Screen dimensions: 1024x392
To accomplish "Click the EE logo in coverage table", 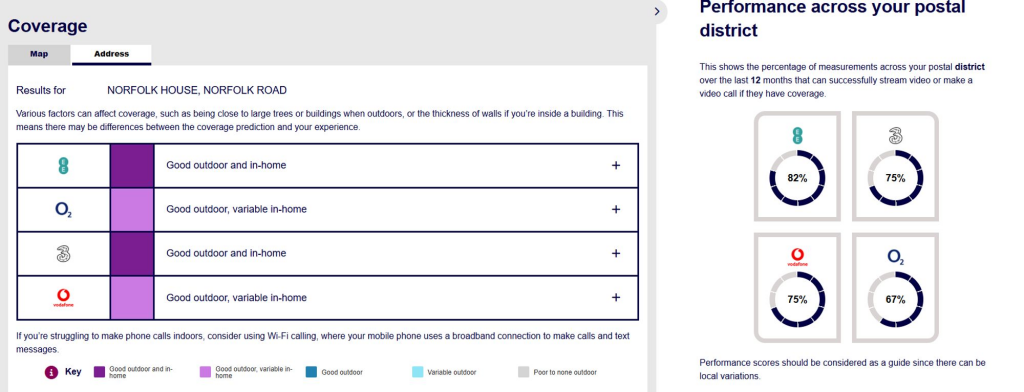I will [63, 166].
